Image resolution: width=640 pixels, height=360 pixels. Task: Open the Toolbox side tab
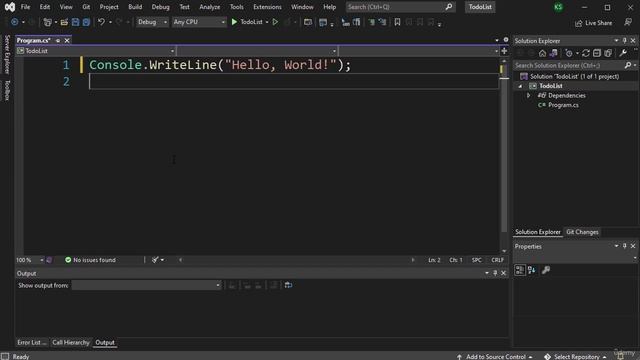[x=7, y=90]
